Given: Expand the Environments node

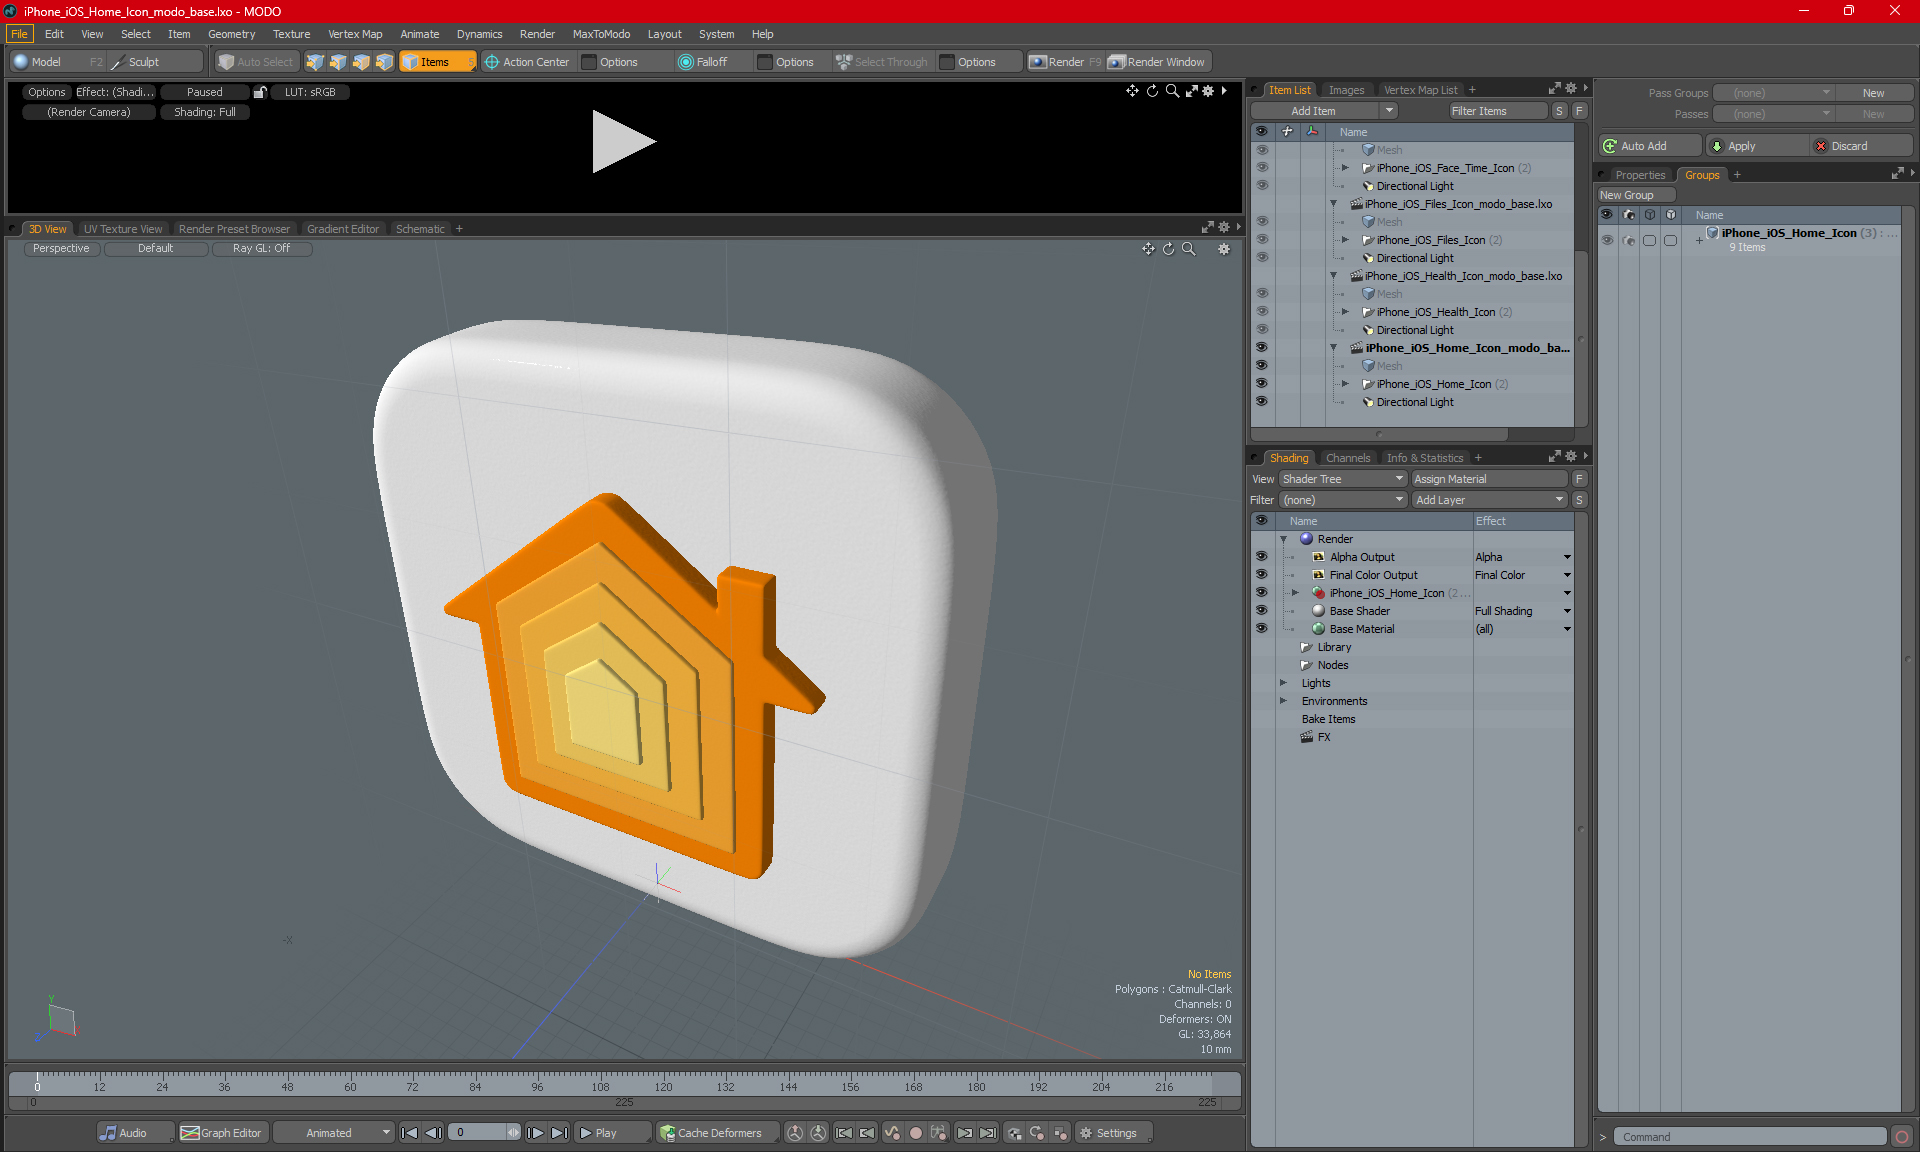Looking at the screenshot, I should (x=1284, y=701).
